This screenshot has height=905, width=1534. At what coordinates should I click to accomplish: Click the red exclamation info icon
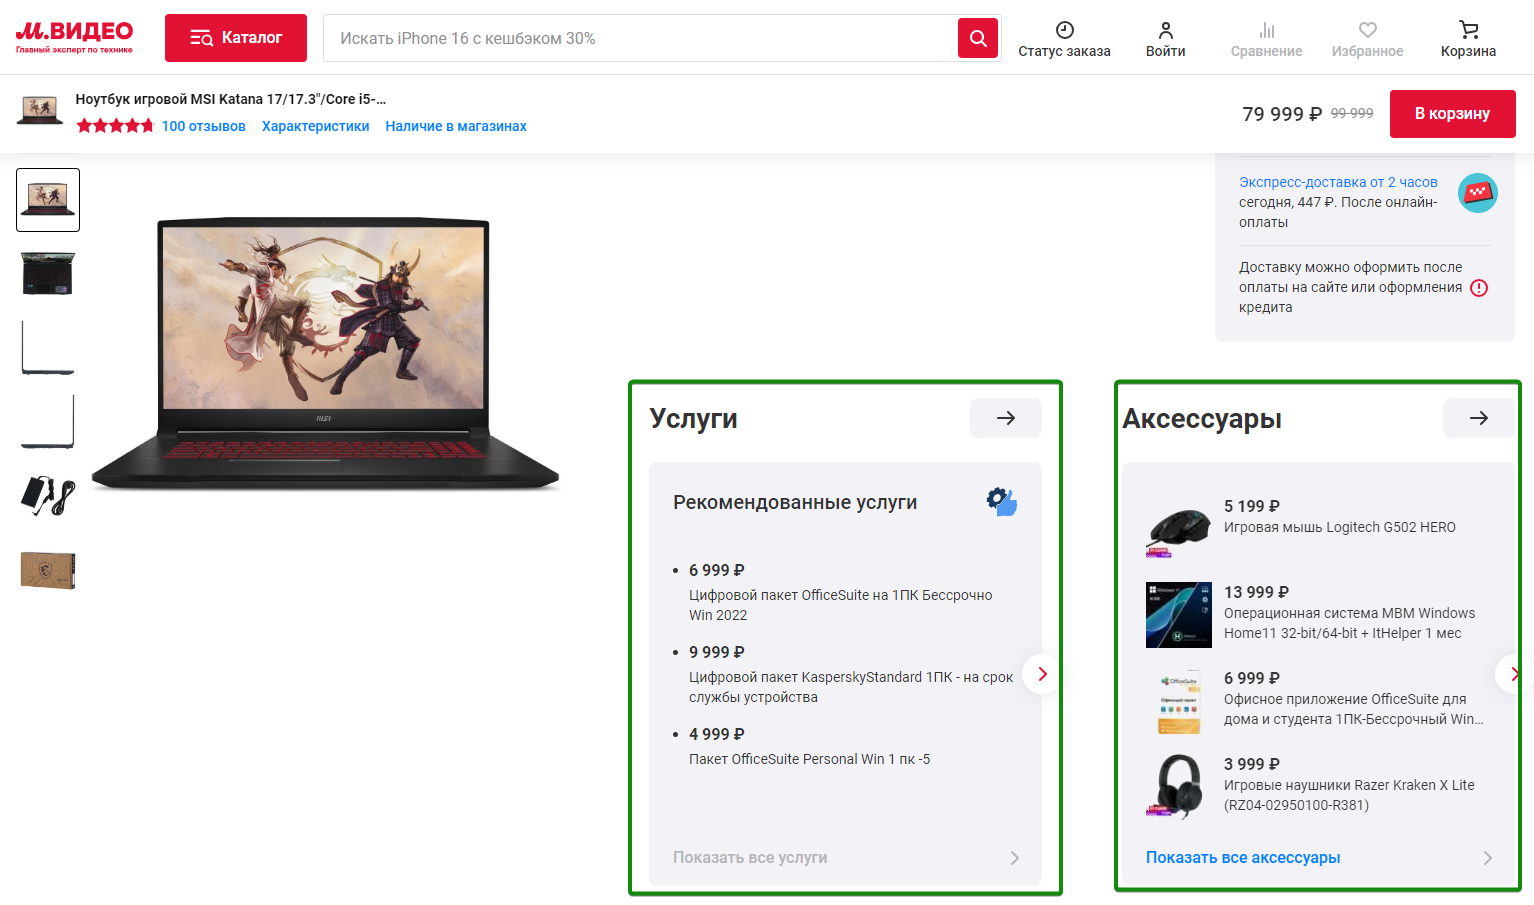(x=1479, y=288)
